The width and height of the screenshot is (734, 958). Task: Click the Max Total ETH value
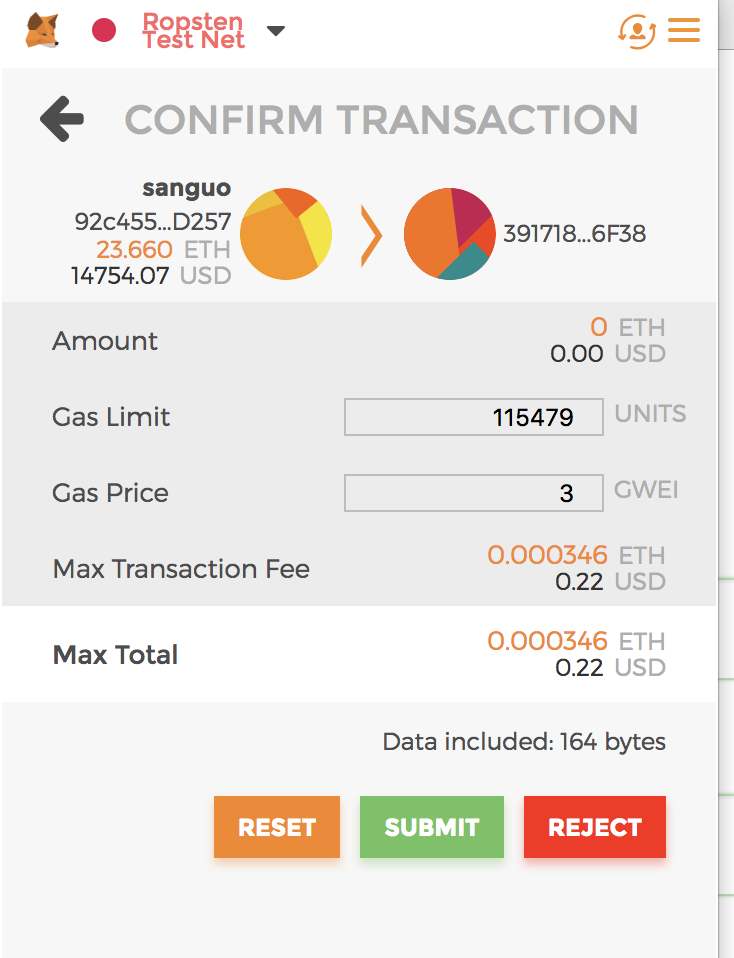point(547,641)
